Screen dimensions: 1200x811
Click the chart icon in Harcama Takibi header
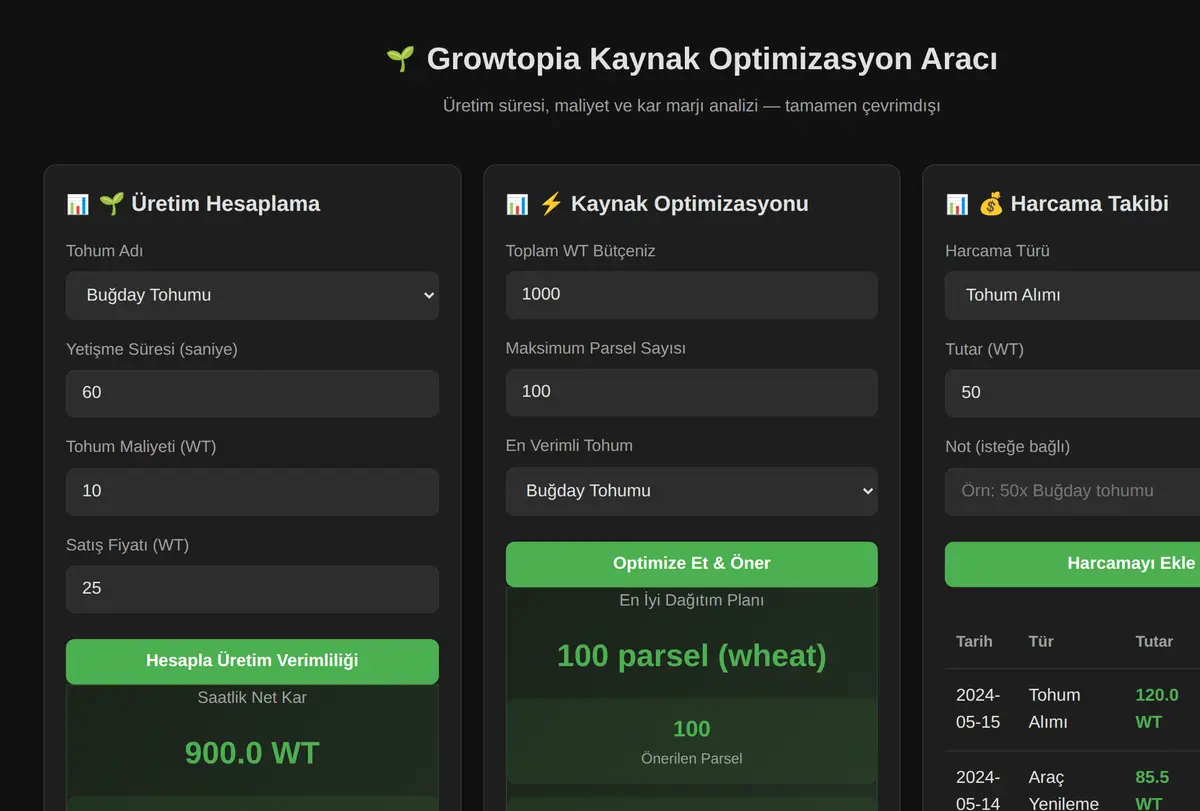pyautogui.click(x=957, y=204)
